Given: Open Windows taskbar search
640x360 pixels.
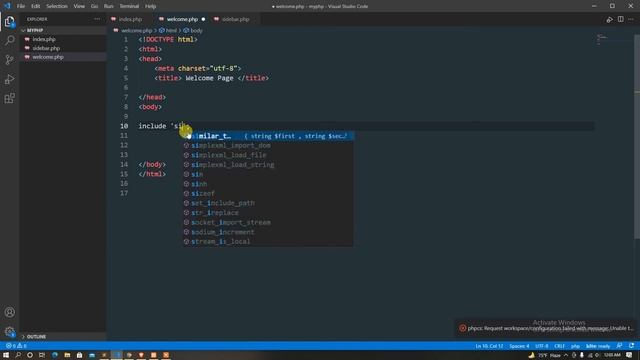Looking at the screenshot, I should (x=18, y=355).
